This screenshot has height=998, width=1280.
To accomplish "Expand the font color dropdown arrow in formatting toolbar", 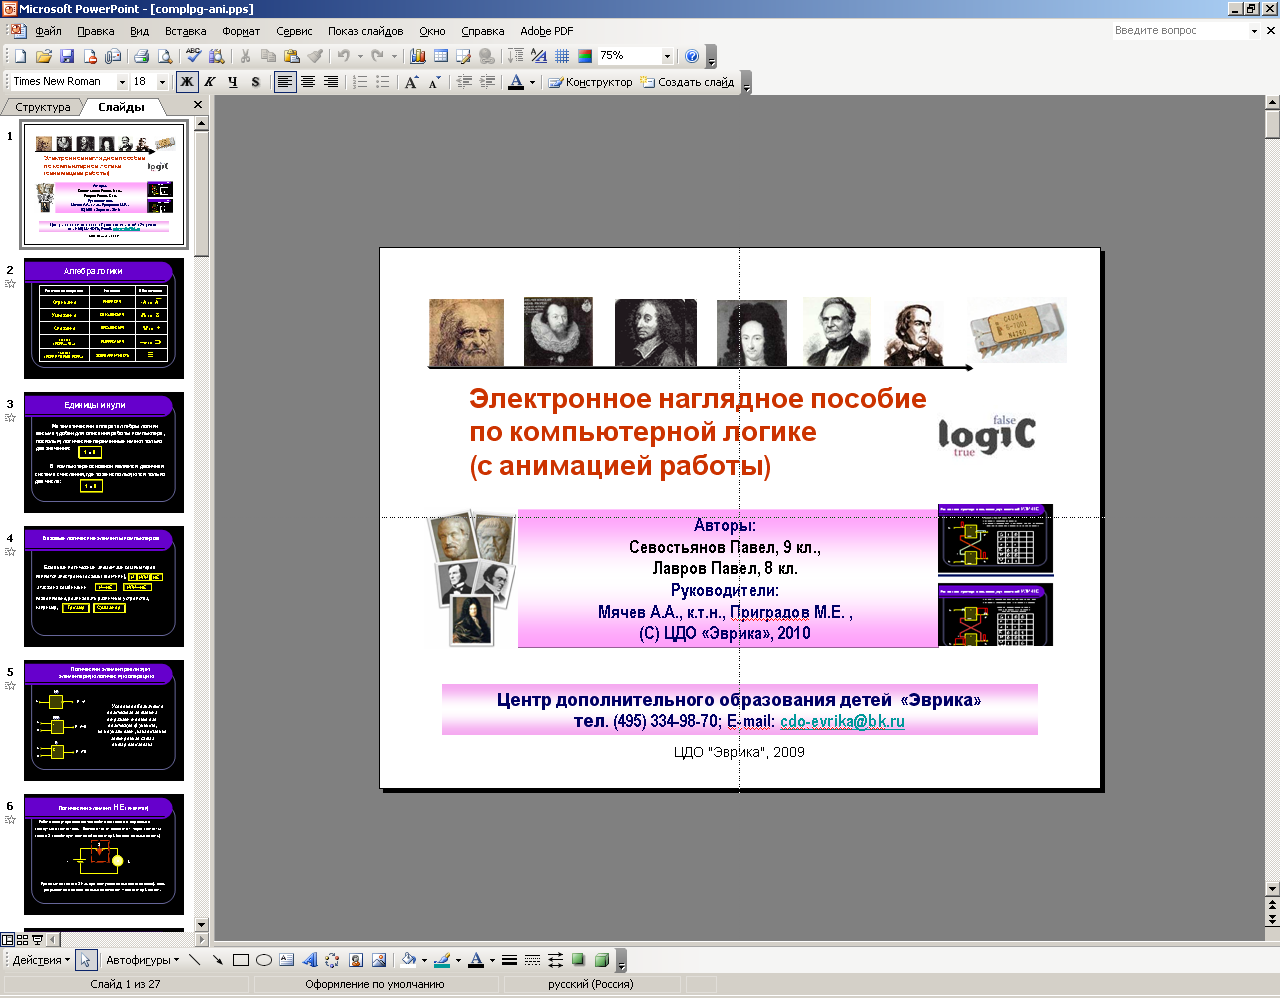I will pos(532,82).
